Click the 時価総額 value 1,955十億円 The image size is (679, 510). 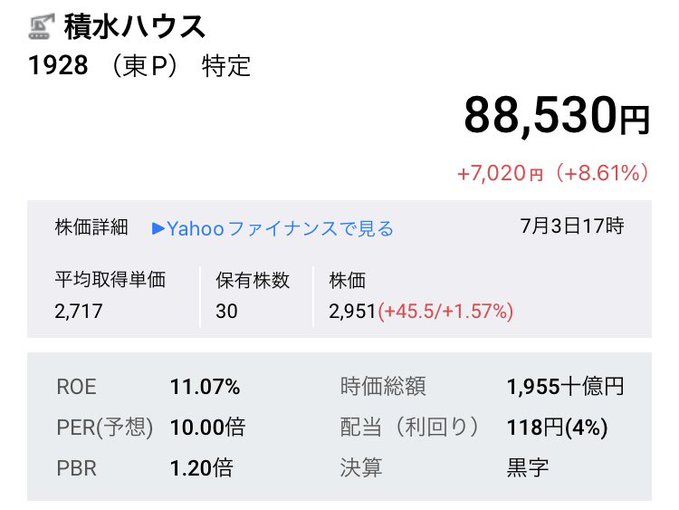click(565, 387)
